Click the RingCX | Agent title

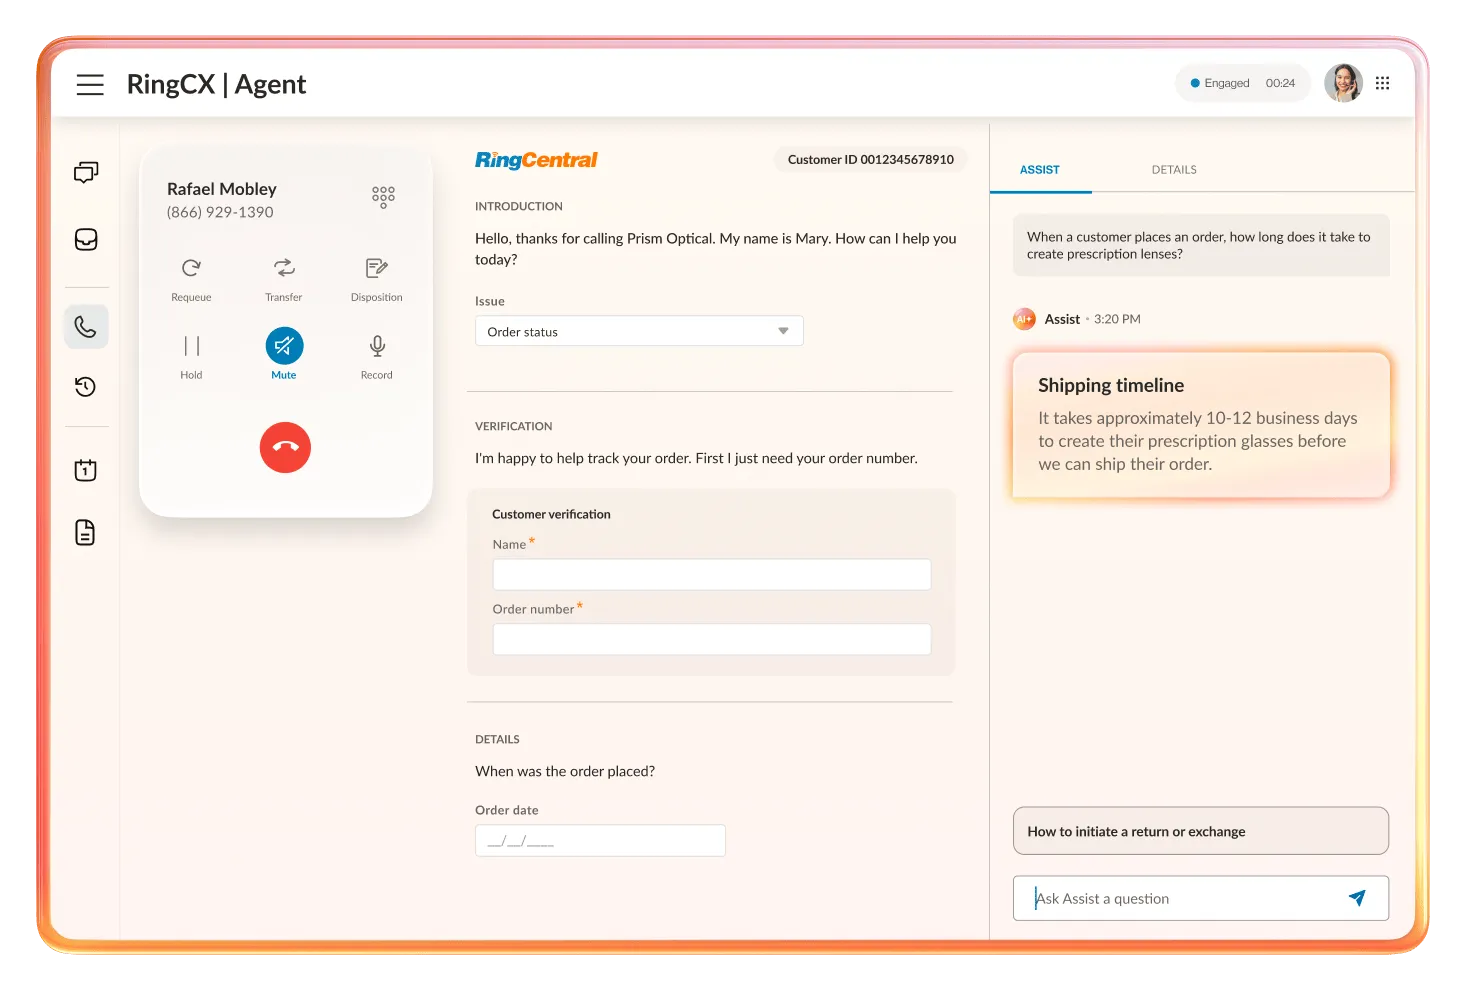(x=216, y=85)
